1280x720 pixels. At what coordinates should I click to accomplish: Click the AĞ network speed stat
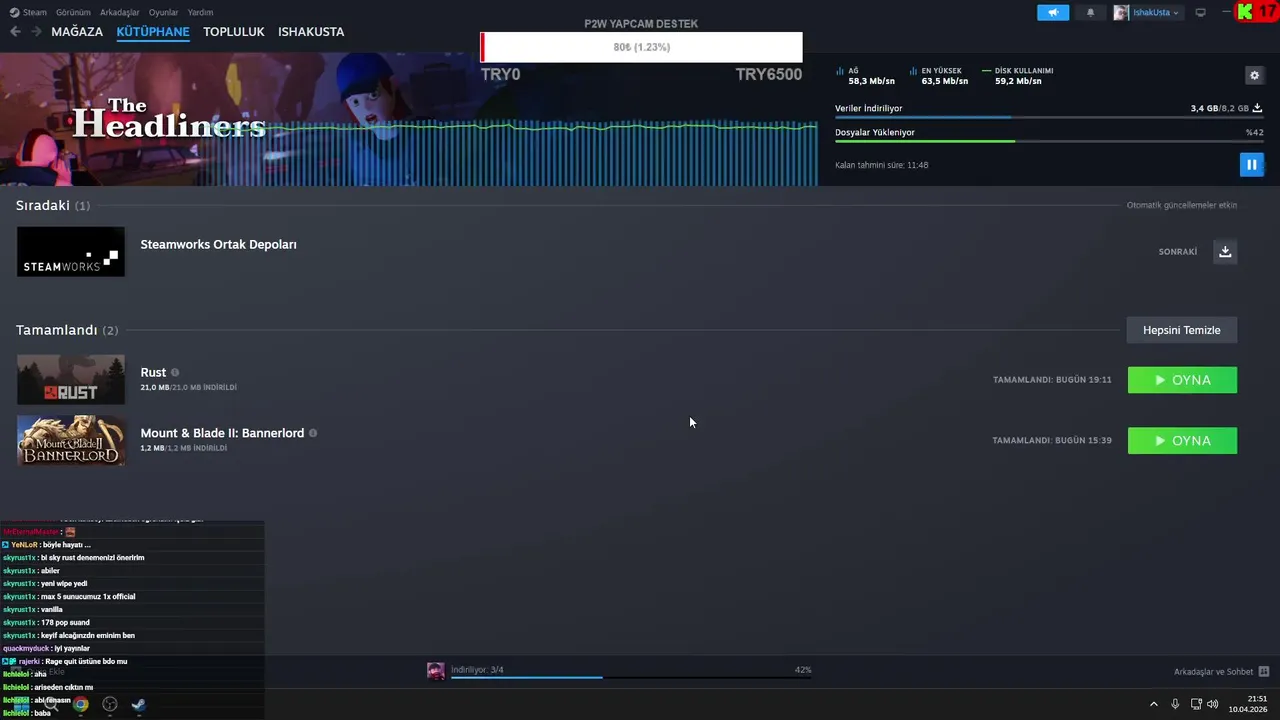(x=865, y=76)
